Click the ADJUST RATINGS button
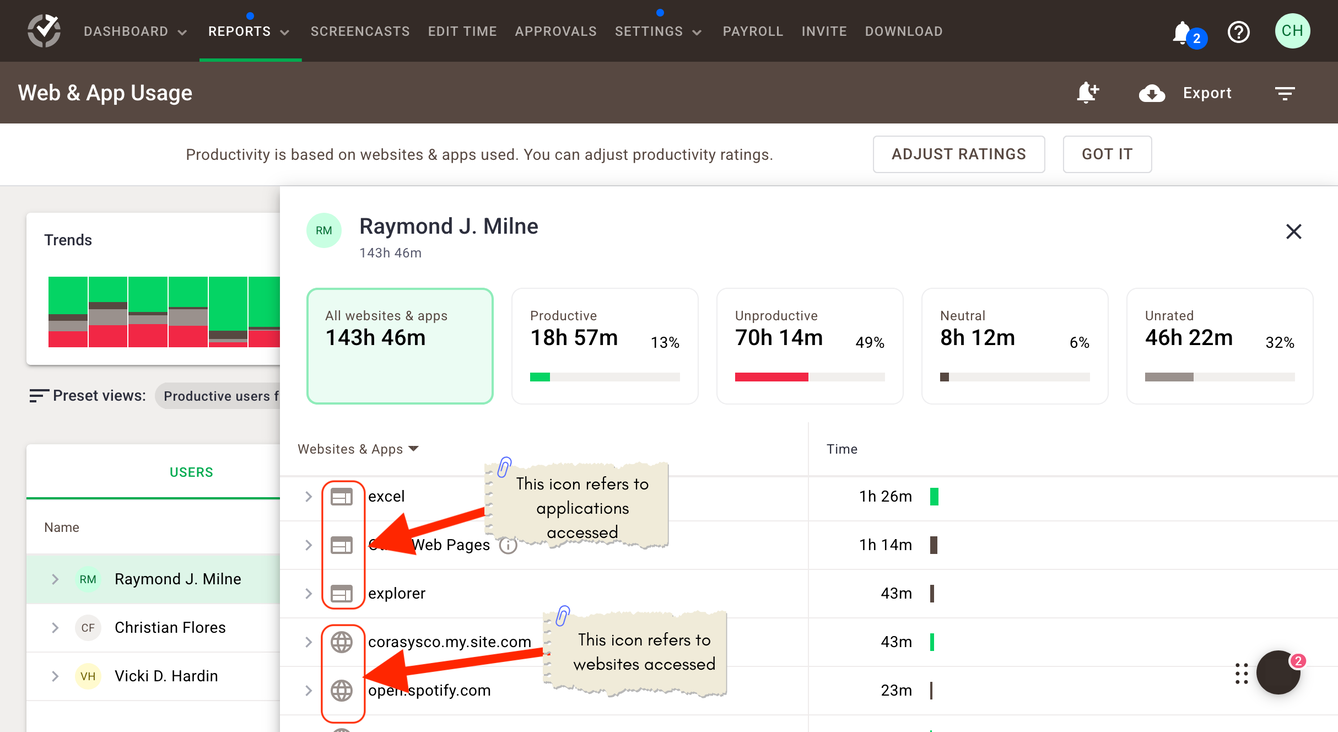Screen dimensions: 1338x732 [x=959, y=154]
